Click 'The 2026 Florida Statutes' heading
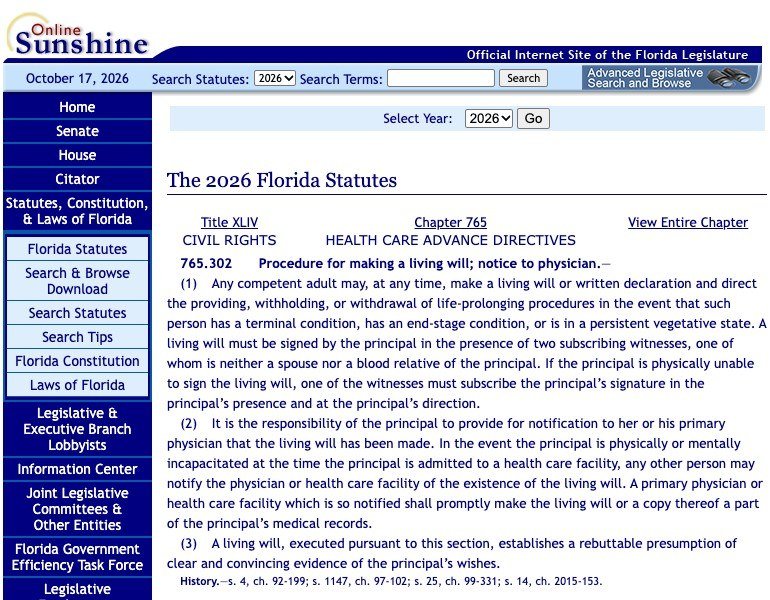The image size is (770, 600). point(281,180)
